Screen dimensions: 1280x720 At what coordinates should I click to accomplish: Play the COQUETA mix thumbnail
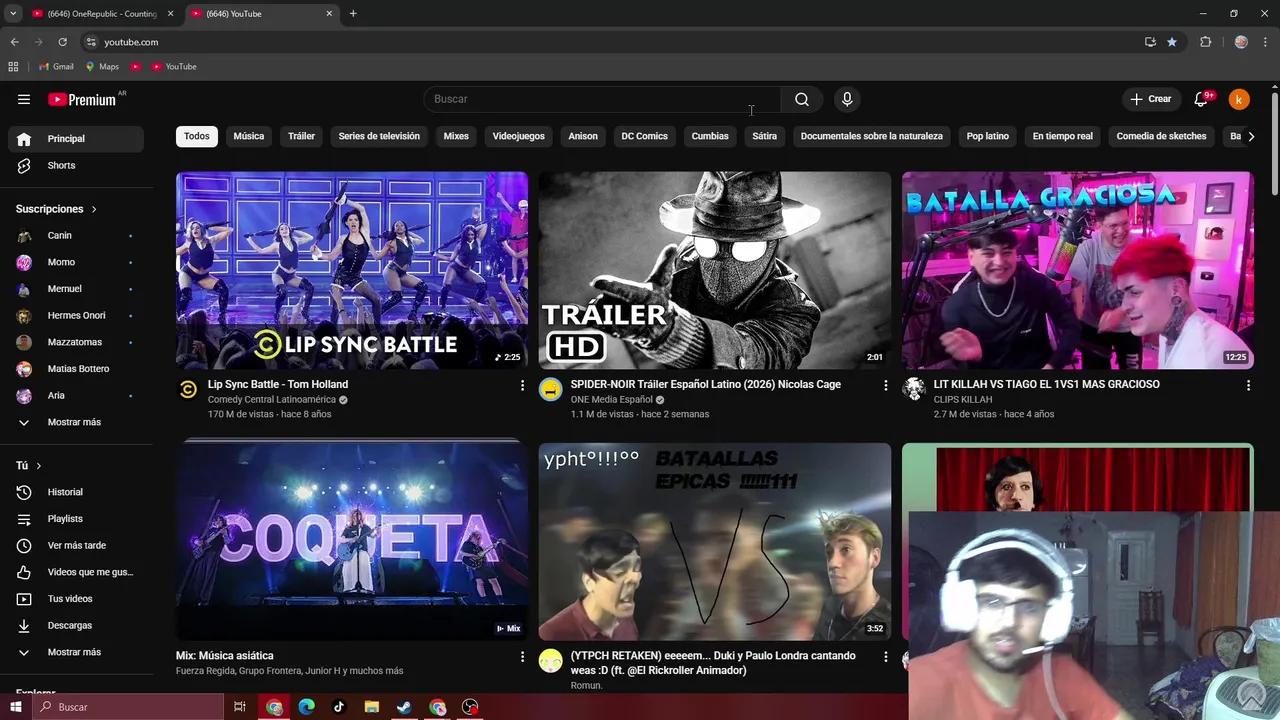tap(352, 541)
